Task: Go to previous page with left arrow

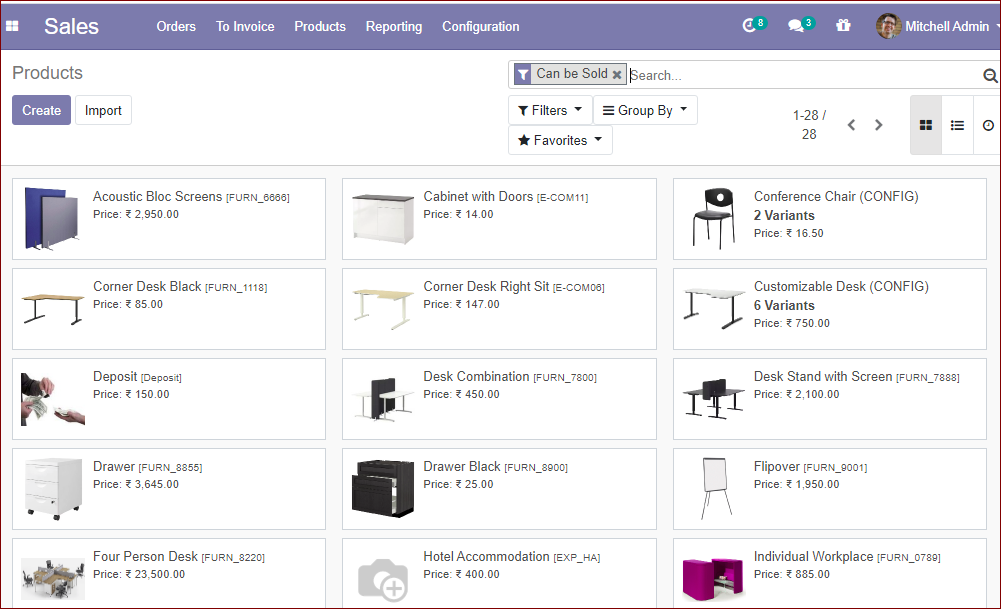Action: (x=852, y=125)
